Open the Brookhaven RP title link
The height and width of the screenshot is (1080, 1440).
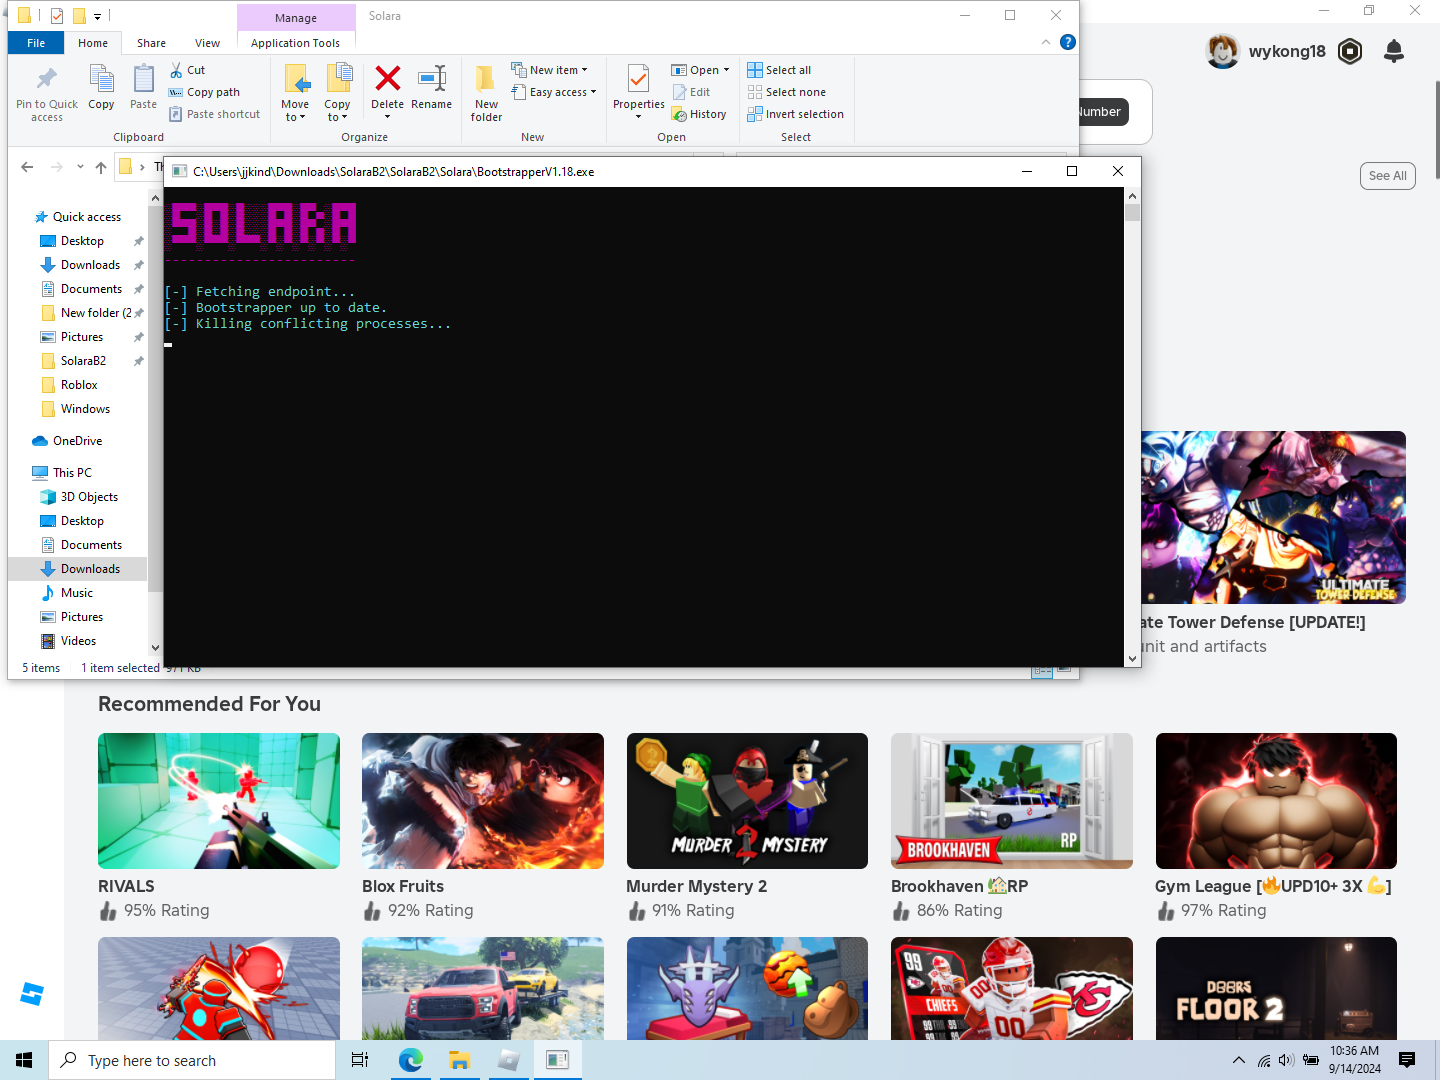click(959, 886)
